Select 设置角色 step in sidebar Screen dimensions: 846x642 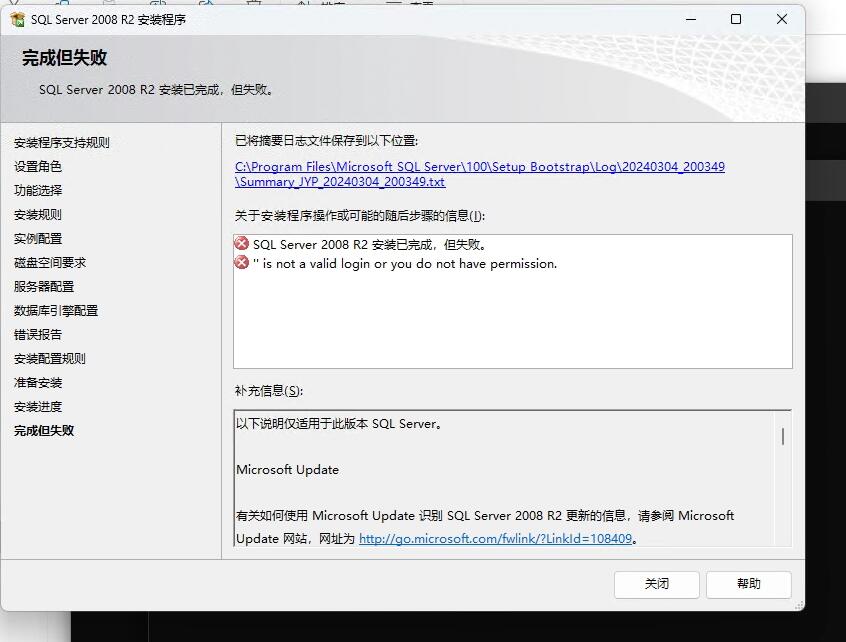click(38, 167)
